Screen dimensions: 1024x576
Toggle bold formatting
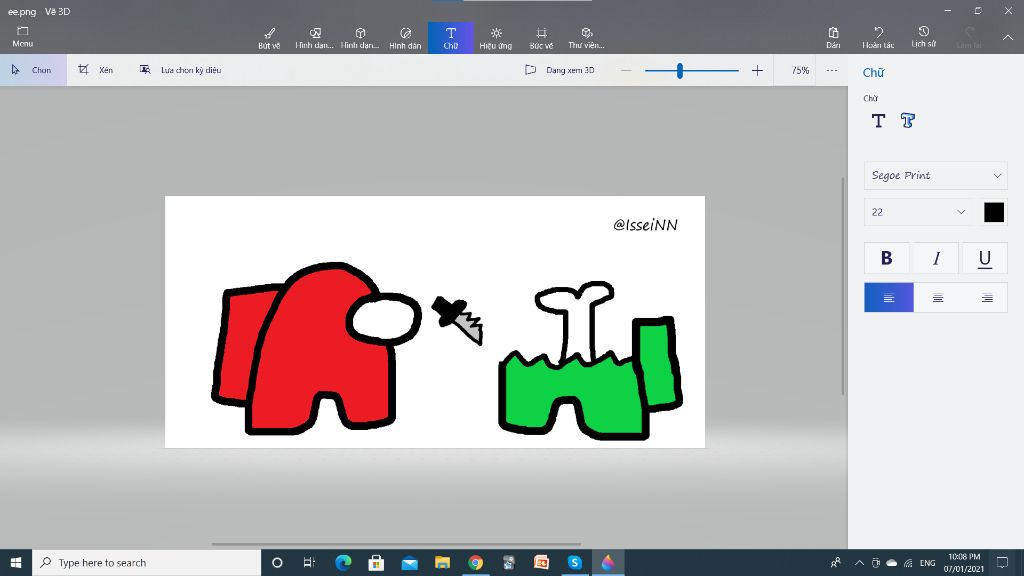pos(886,258)
